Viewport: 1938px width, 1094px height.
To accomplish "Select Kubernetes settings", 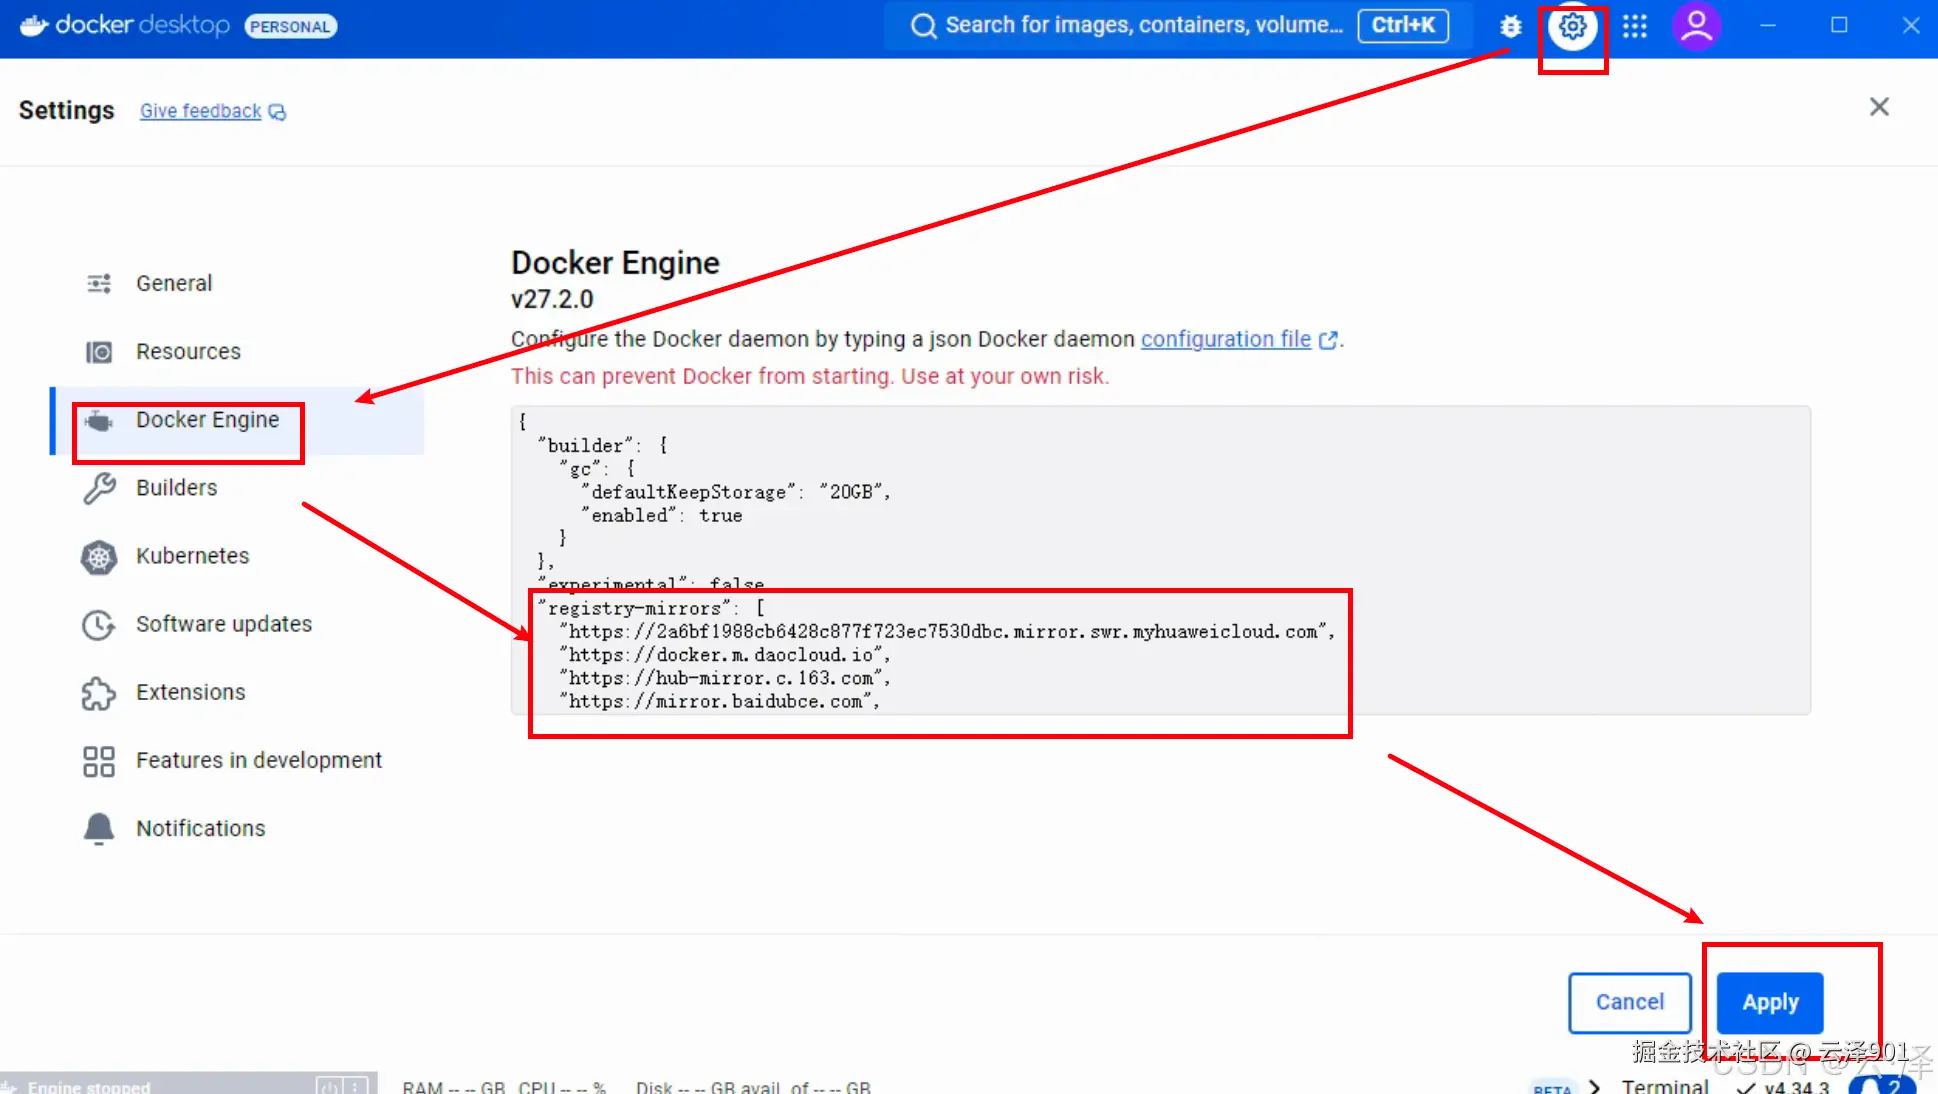I will point(192,556).
